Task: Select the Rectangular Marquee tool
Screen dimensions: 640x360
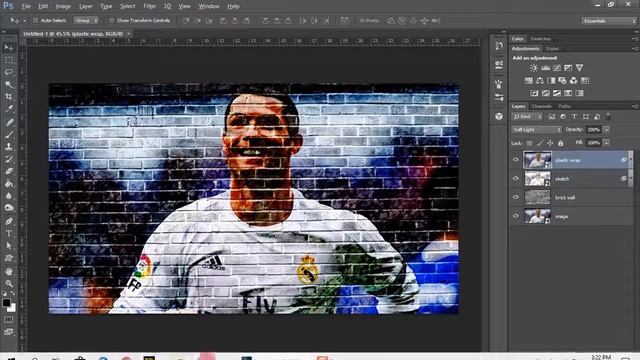Action: click(x=9, y=60)
